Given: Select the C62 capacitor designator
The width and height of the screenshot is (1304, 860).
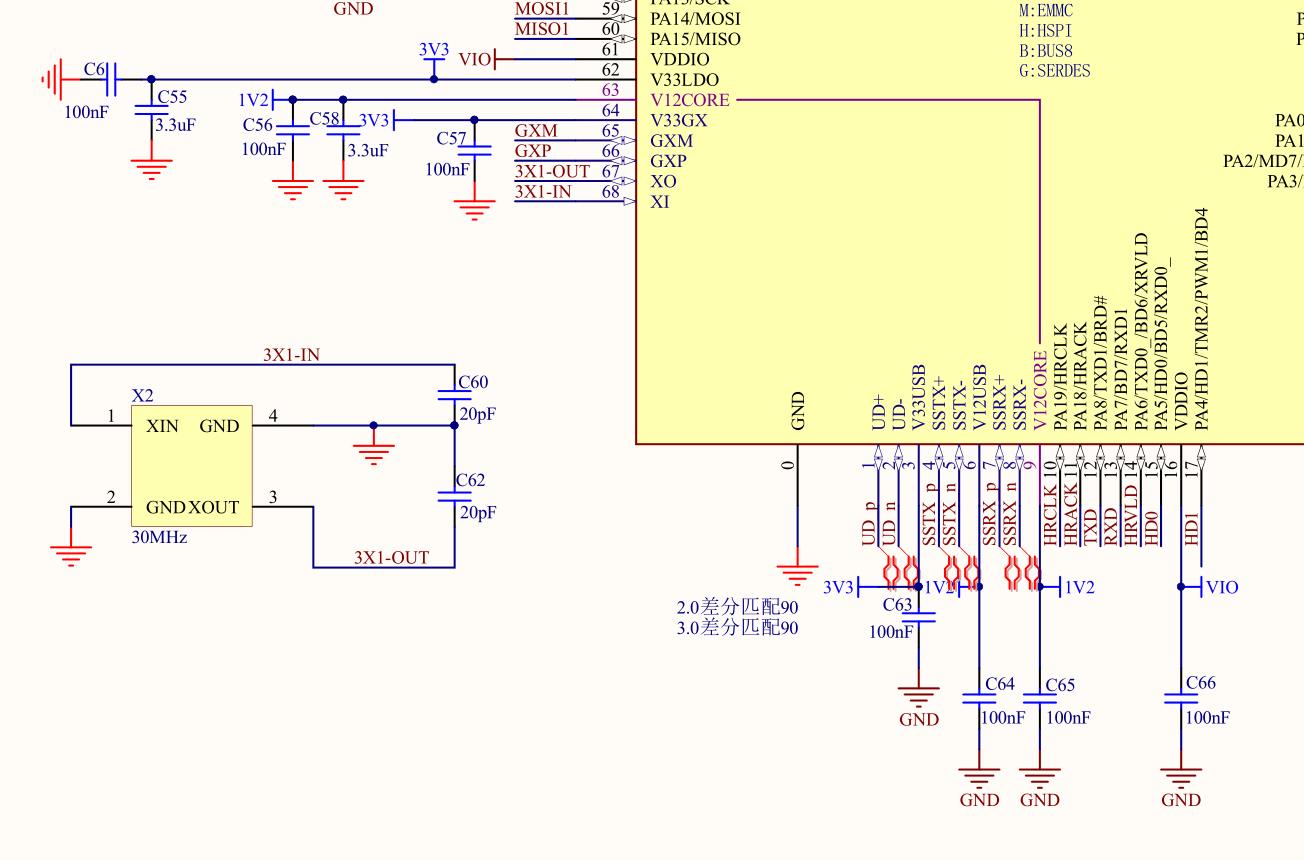Looking at the screenshot, I should (470, 480).
